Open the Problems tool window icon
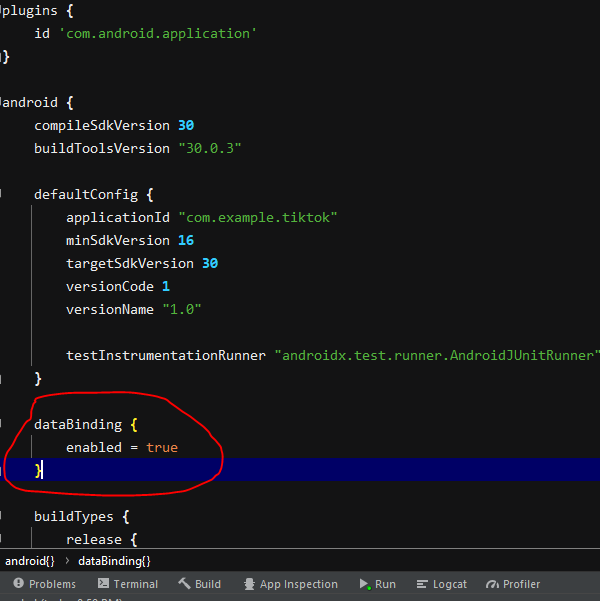Screen dimensions: 600x601 coord(18,583)
